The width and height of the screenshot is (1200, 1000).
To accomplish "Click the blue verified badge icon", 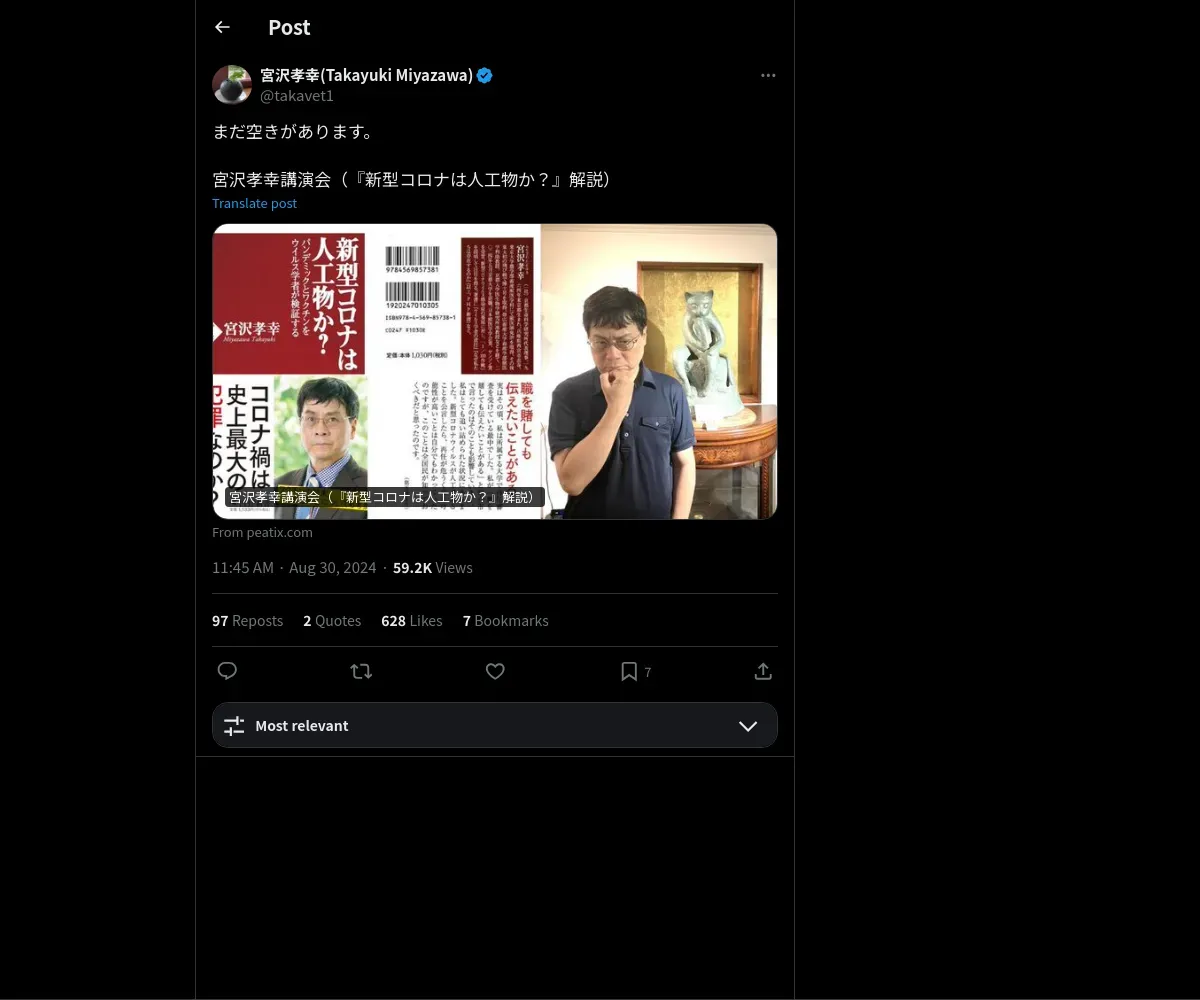I will point(485,75).
